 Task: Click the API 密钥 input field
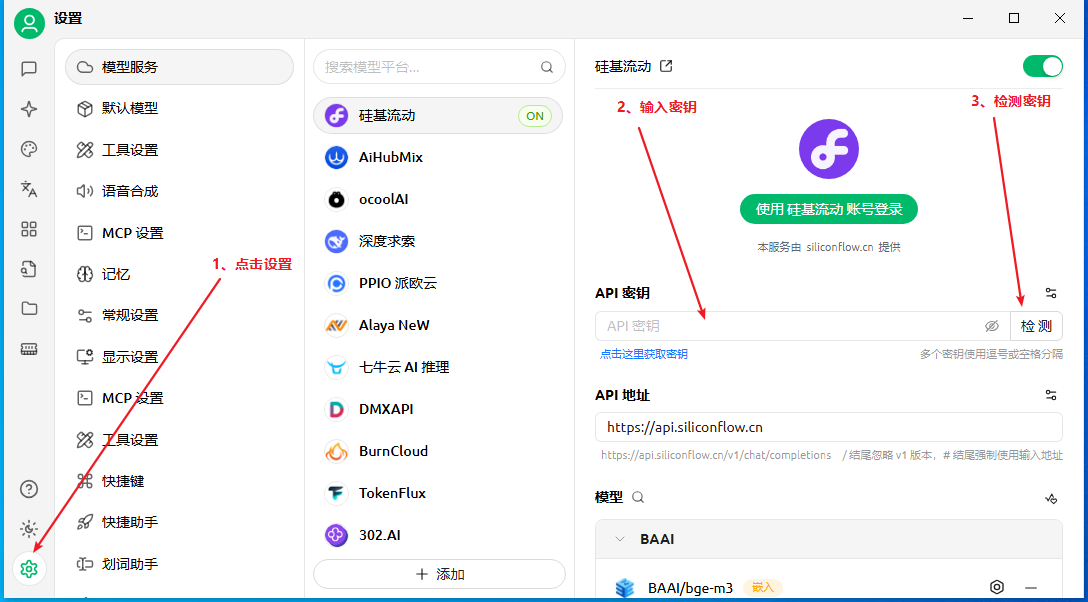pyautogui.click(x=790, y=326)
